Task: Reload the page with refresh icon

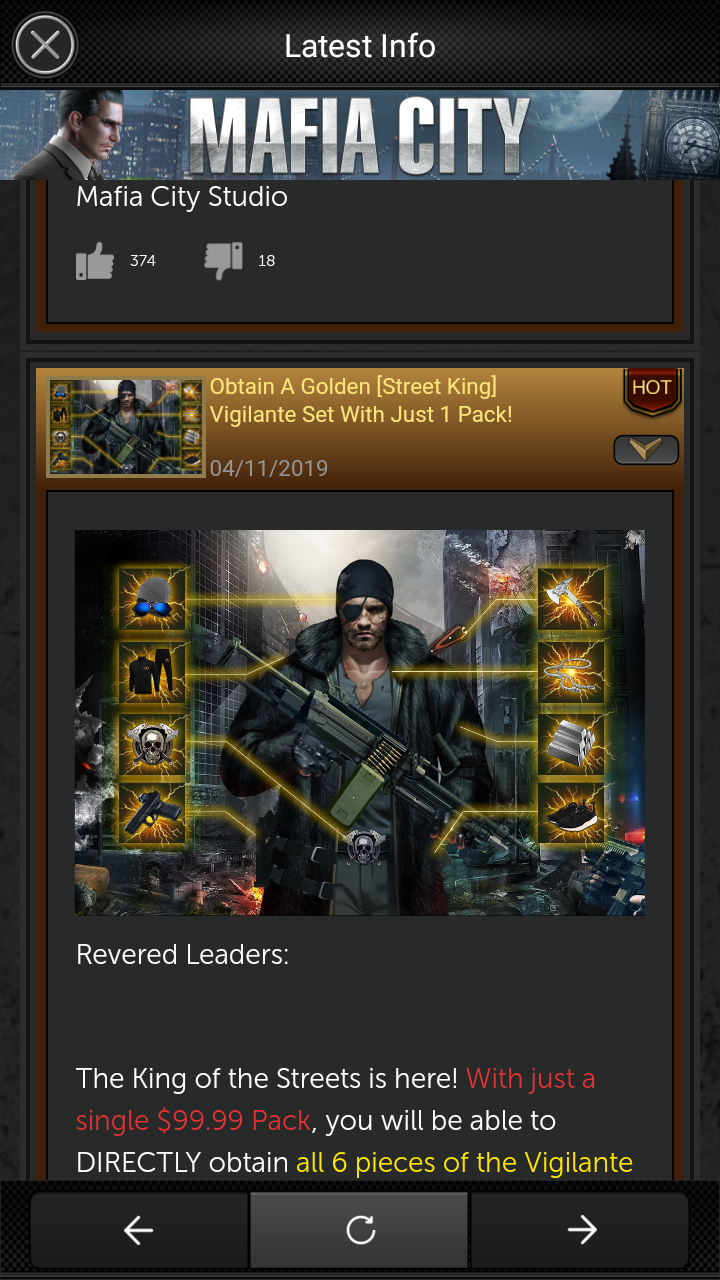Action: click(x=360, y=1230)
